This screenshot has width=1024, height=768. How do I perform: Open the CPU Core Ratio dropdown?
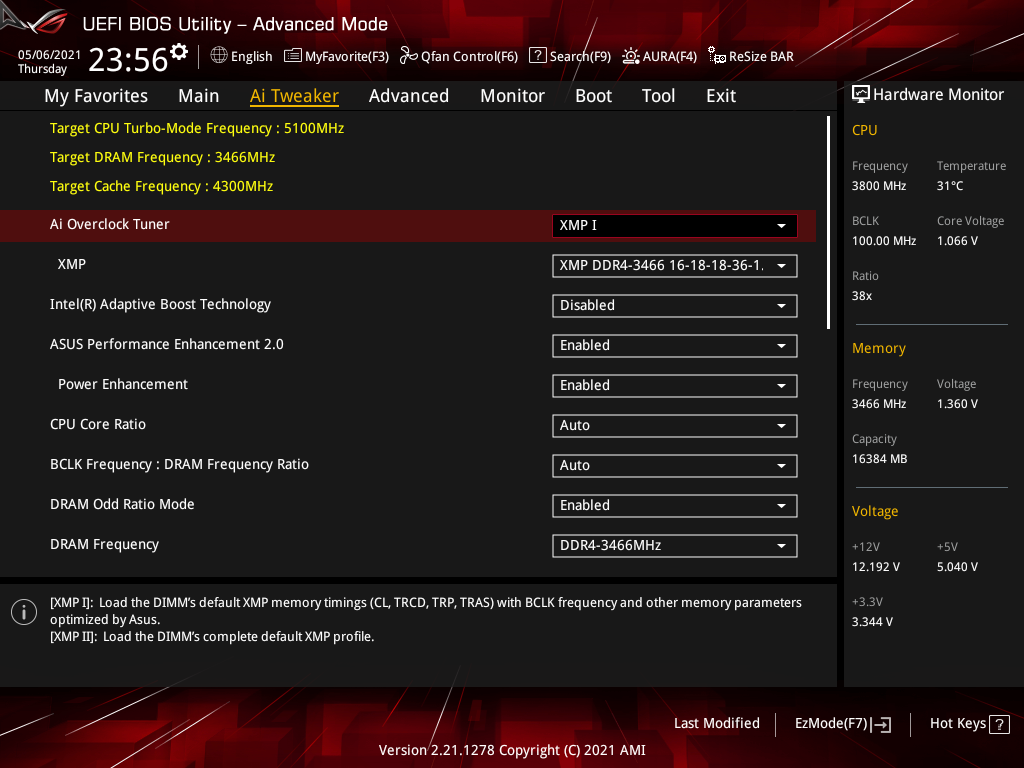pyautogui.click(x=675, y=426)
